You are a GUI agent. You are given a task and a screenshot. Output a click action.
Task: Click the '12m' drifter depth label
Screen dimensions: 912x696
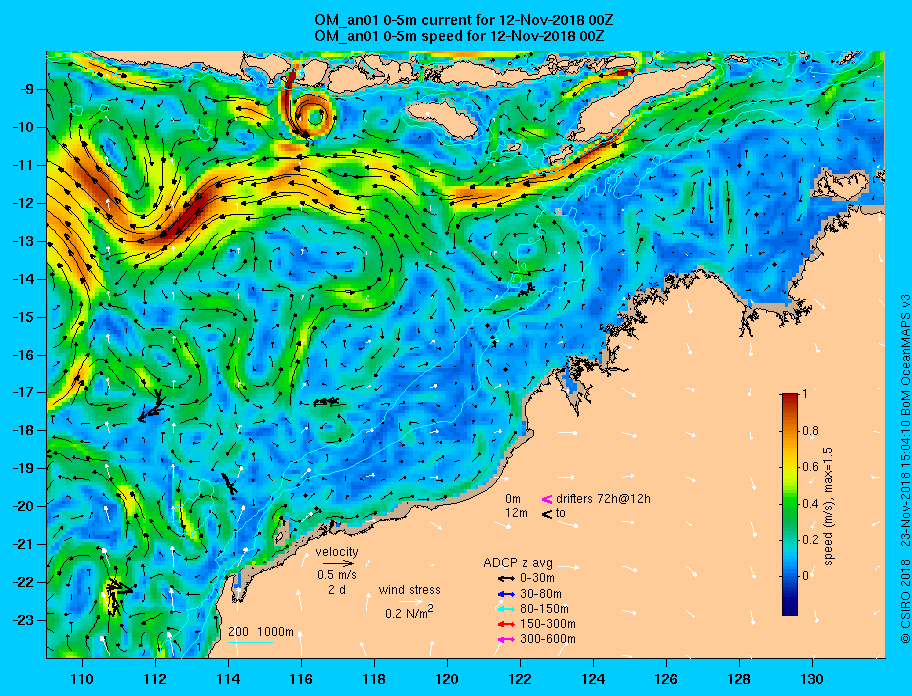point(516,513)
